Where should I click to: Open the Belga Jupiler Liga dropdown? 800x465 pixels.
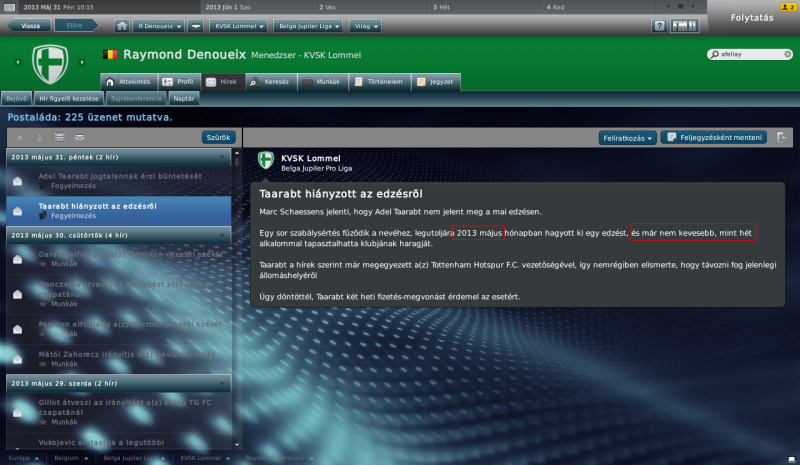click(309, 26)
